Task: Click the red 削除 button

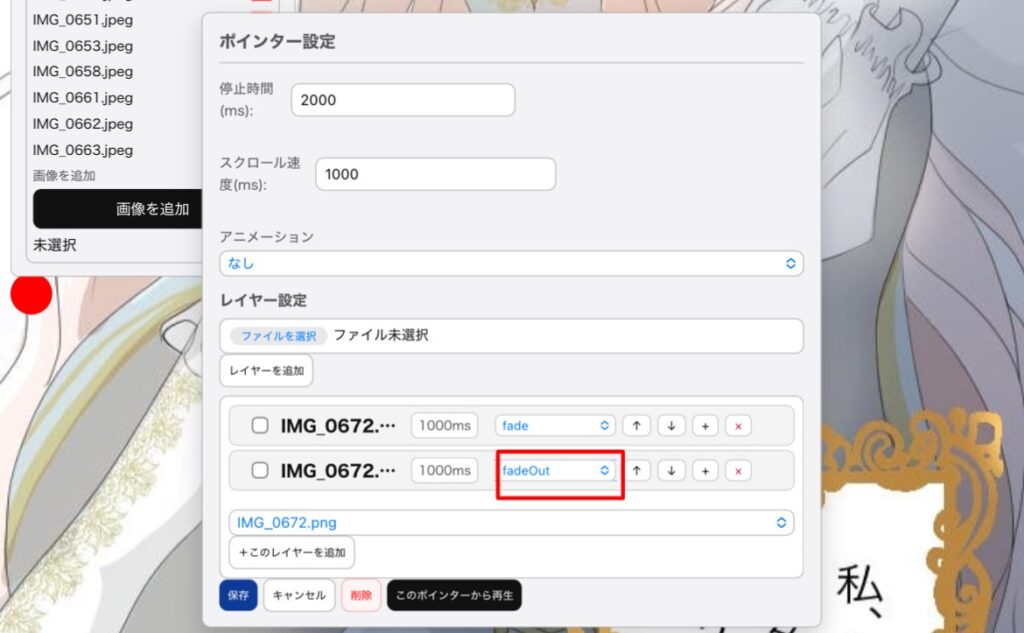Action: [x=360, y=595]
